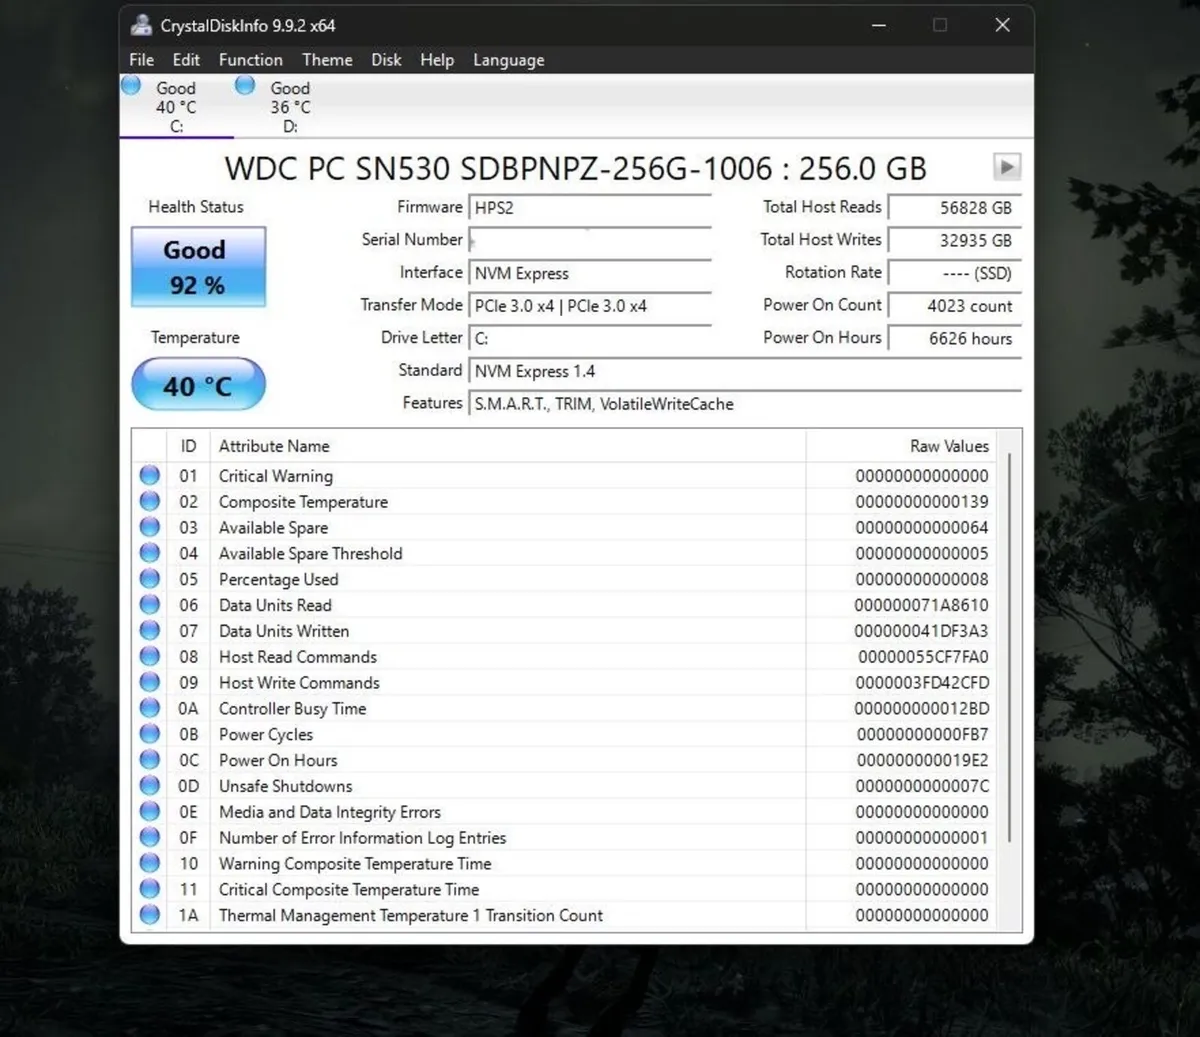Select the Percentage Used attribute name
Viewport: 1200px width, 1037px height.
pyautogui.click(x=279, y=579)
